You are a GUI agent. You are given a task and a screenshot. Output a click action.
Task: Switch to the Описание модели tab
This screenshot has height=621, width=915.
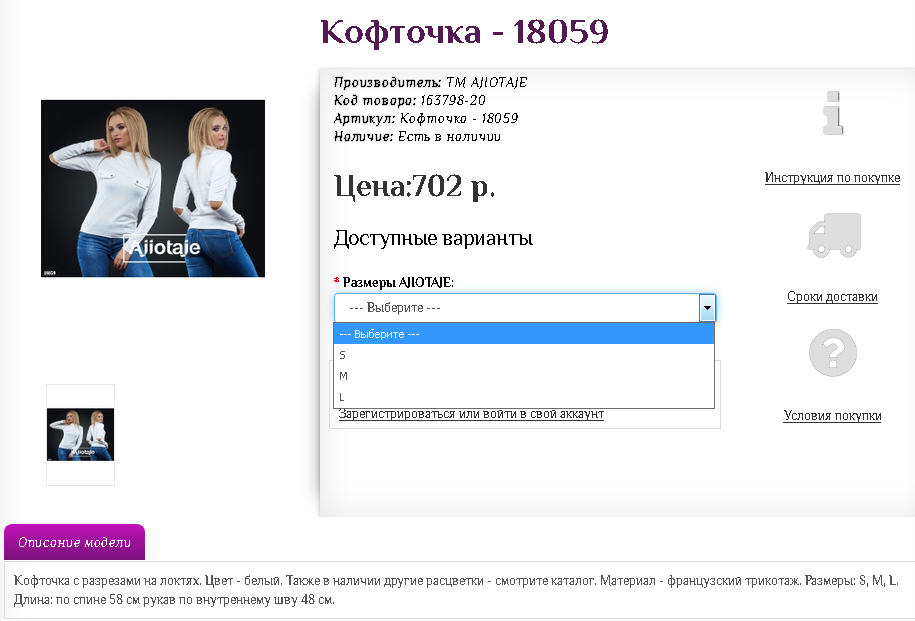75,542
